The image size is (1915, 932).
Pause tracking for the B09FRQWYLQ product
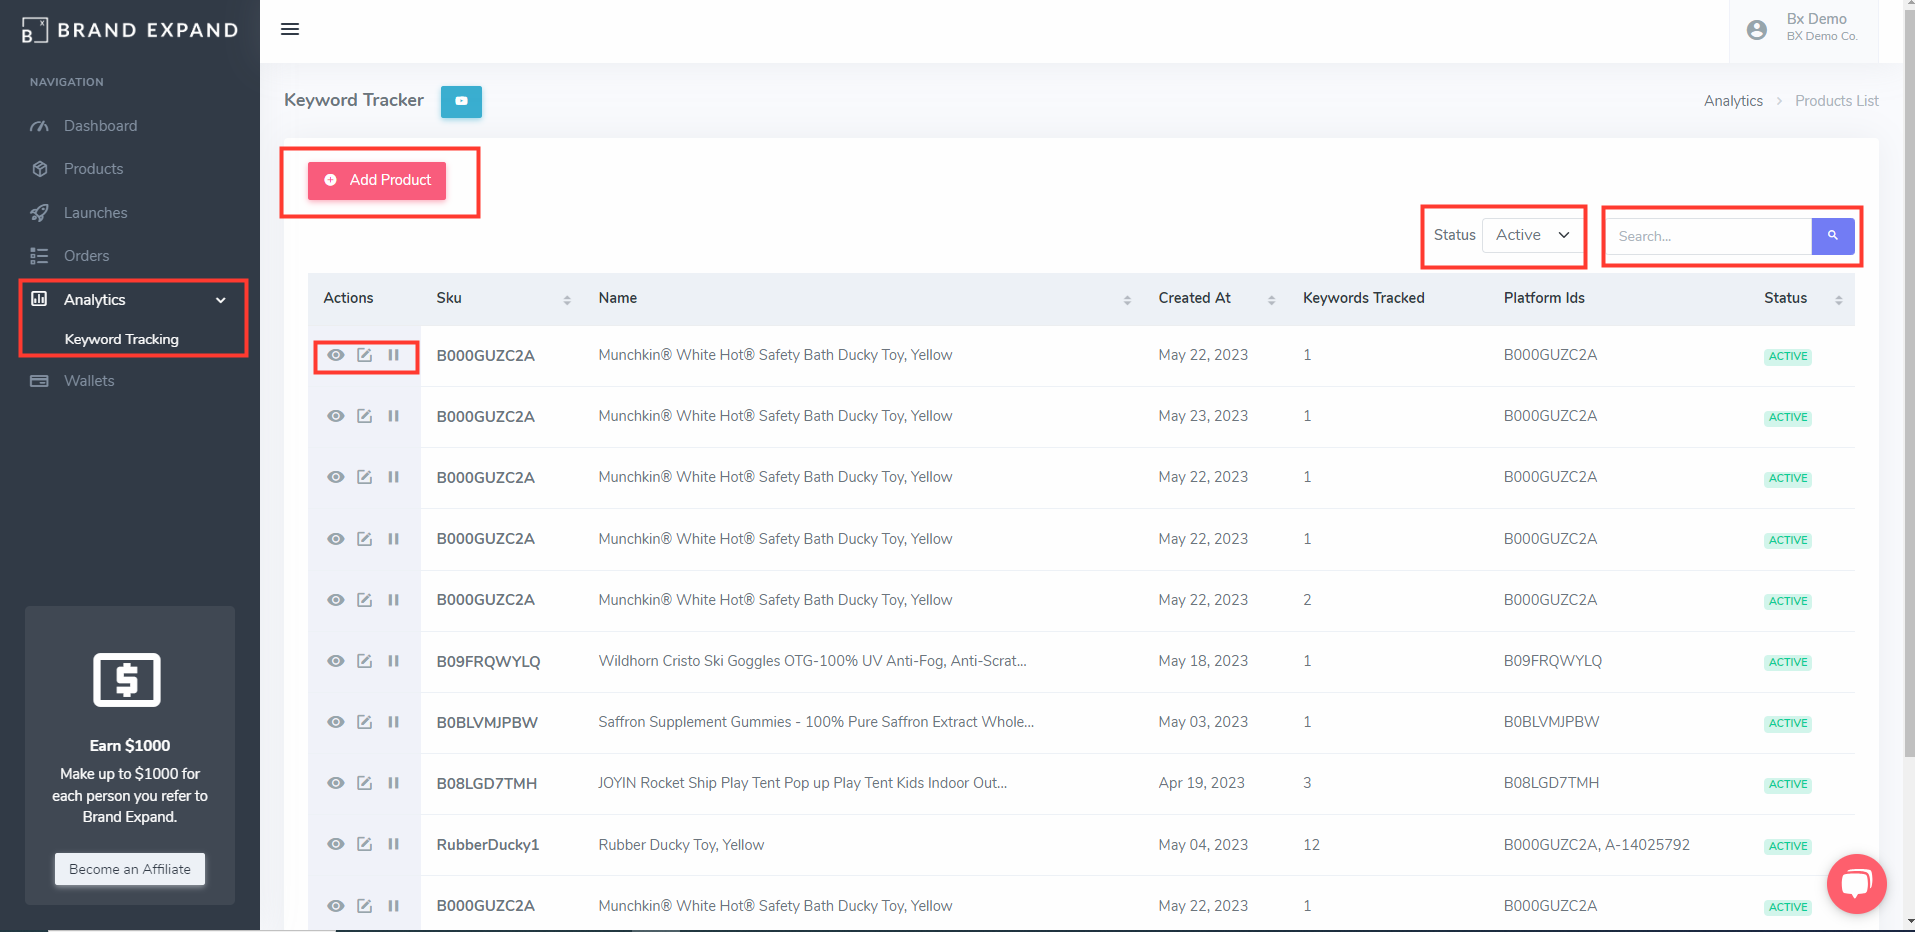click(394, 661)
